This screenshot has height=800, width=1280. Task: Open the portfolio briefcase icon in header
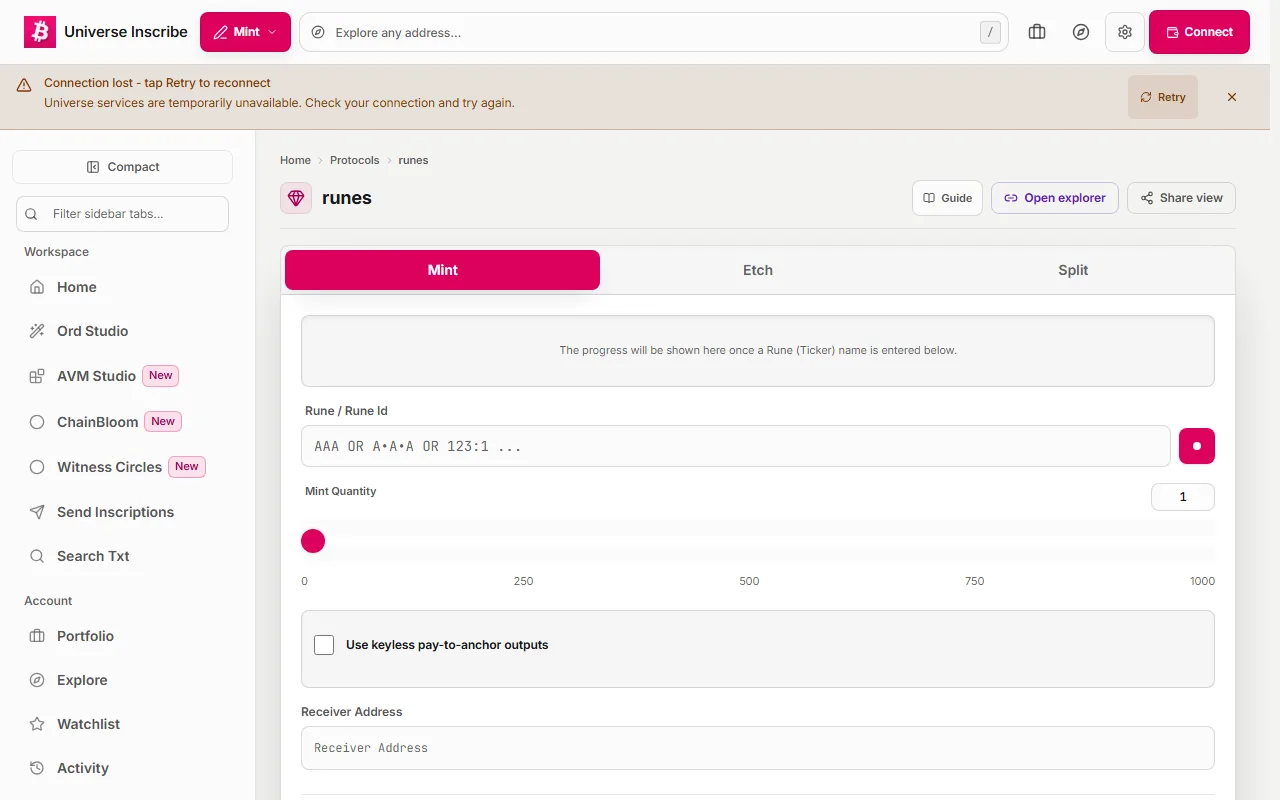coord(1037,32)
